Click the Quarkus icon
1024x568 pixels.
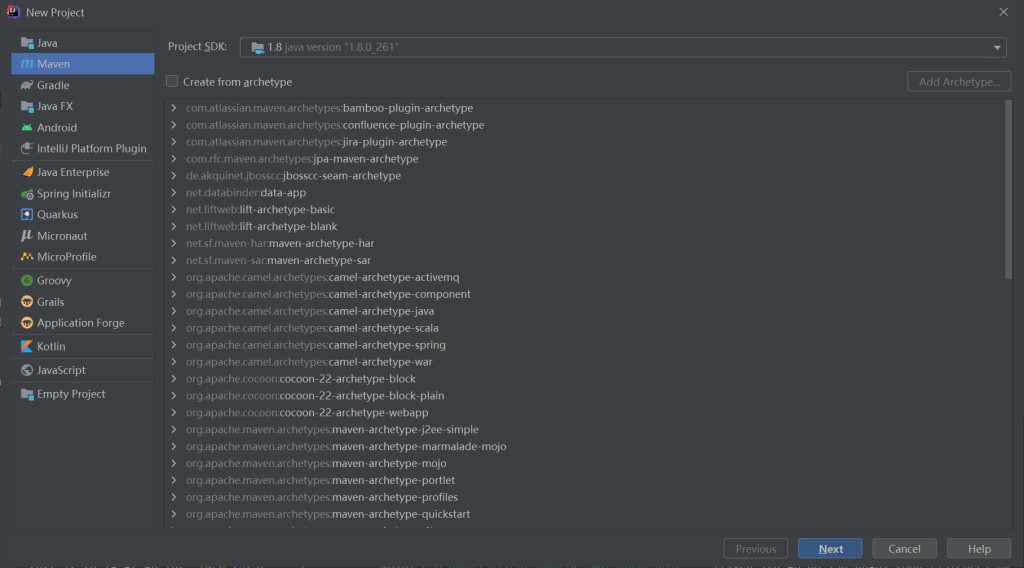[27, 215]
